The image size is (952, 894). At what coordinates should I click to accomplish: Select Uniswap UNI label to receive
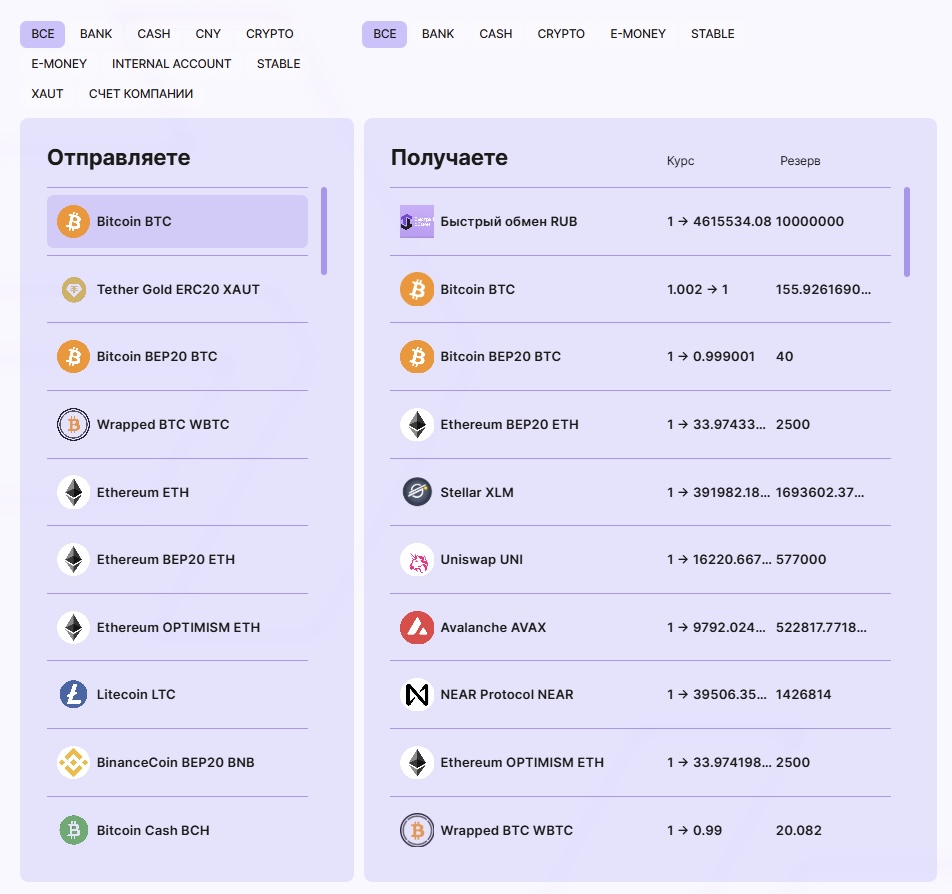point(481,560)
